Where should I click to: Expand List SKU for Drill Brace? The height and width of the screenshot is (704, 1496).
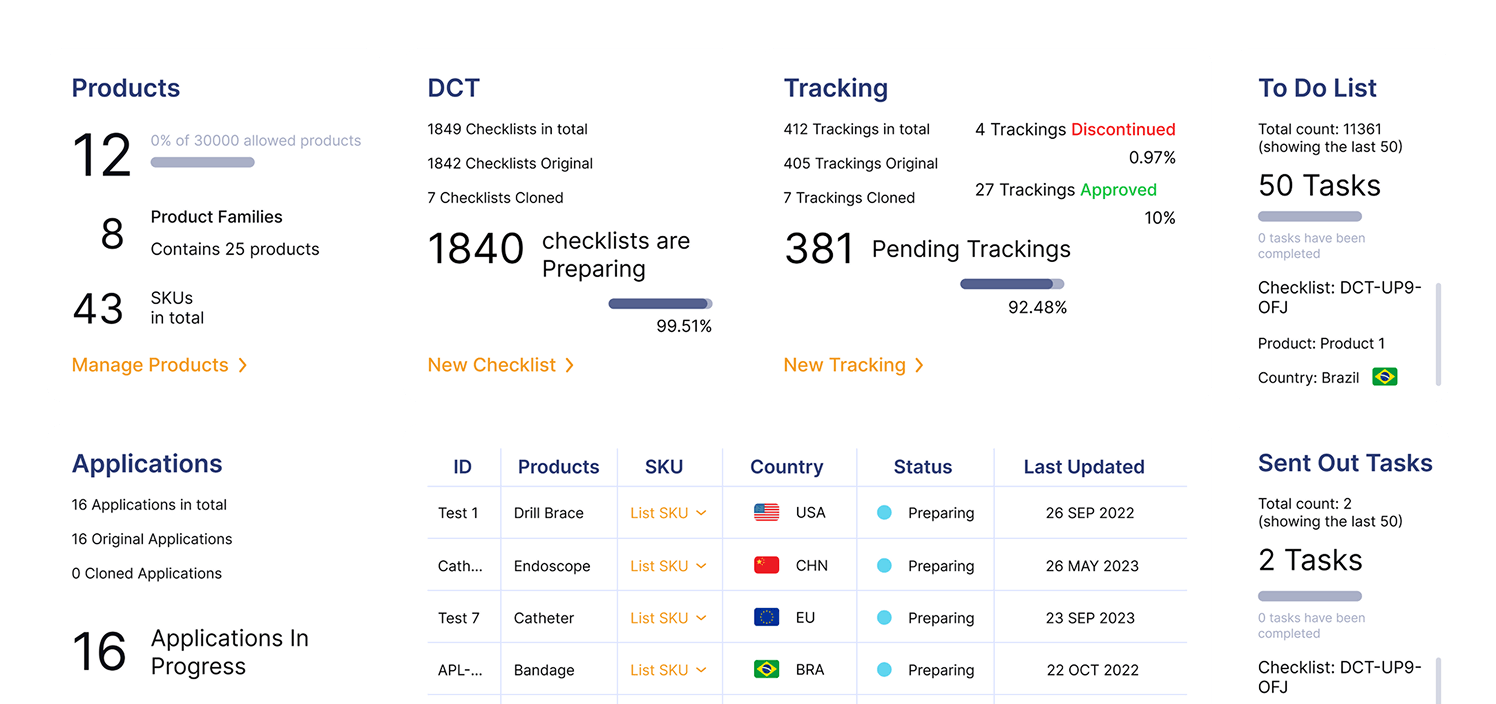point(668,513)
